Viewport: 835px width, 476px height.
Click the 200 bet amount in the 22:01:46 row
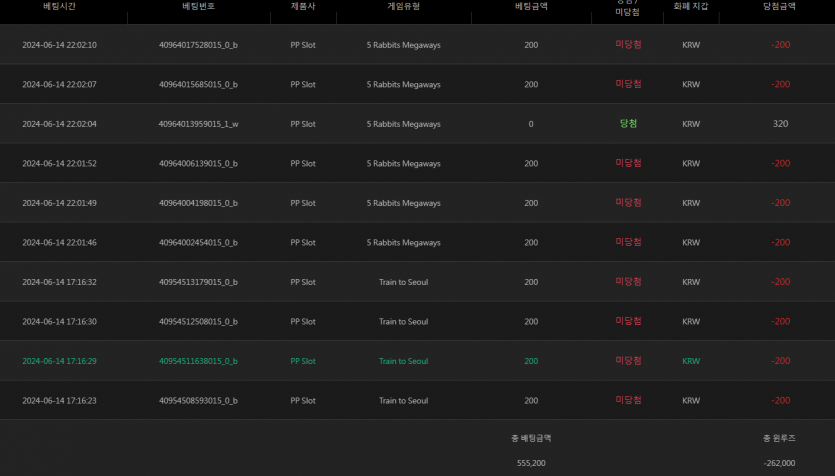click(x=531, y=243)
